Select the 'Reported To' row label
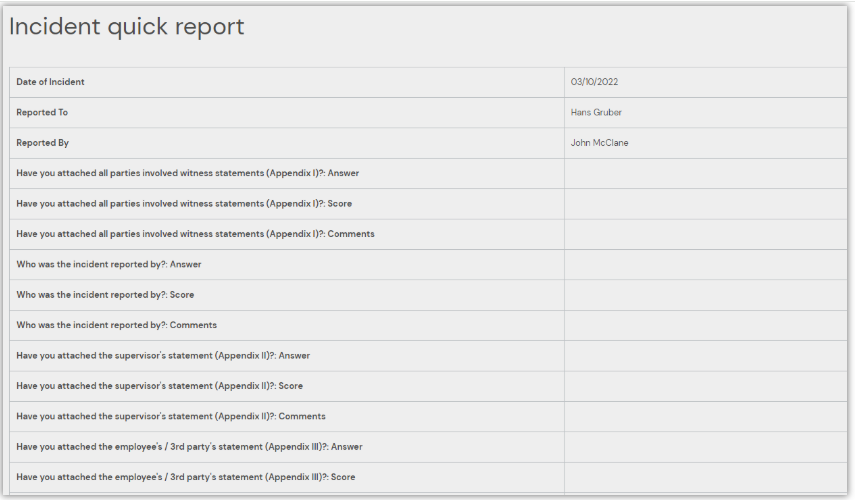 (x=42, y=113)
